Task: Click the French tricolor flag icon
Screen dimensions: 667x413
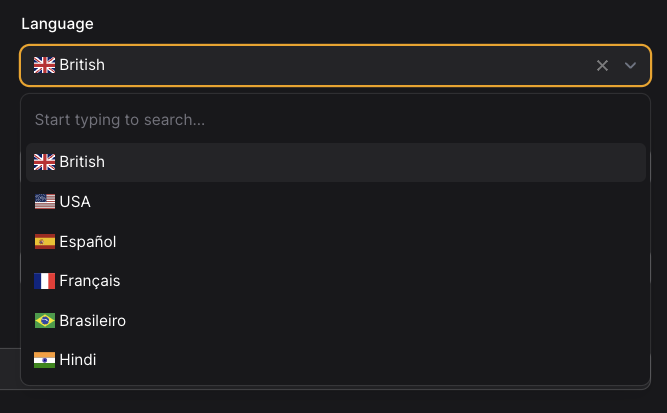Action: pyautogui.click(x=45, y=281)
